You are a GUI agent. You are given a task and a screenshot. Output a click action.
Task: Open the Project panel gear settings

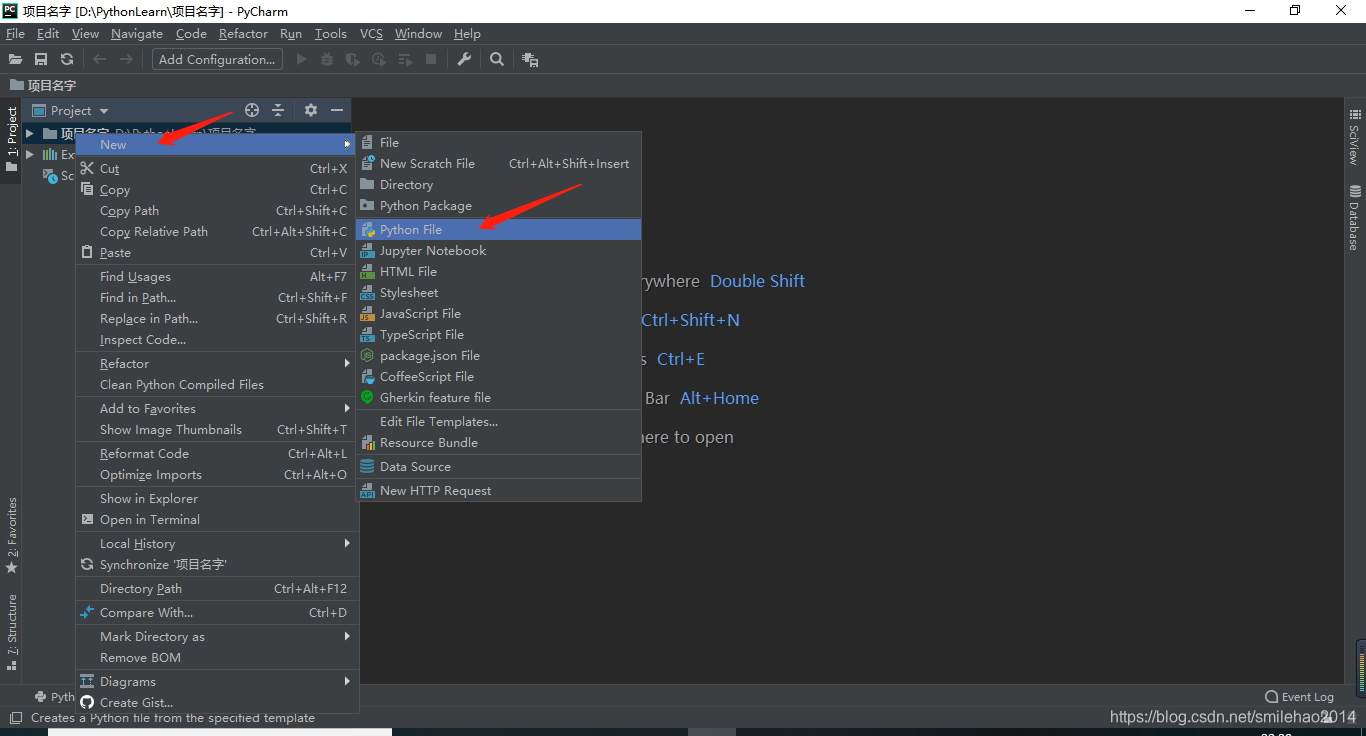tap(311, 110)
